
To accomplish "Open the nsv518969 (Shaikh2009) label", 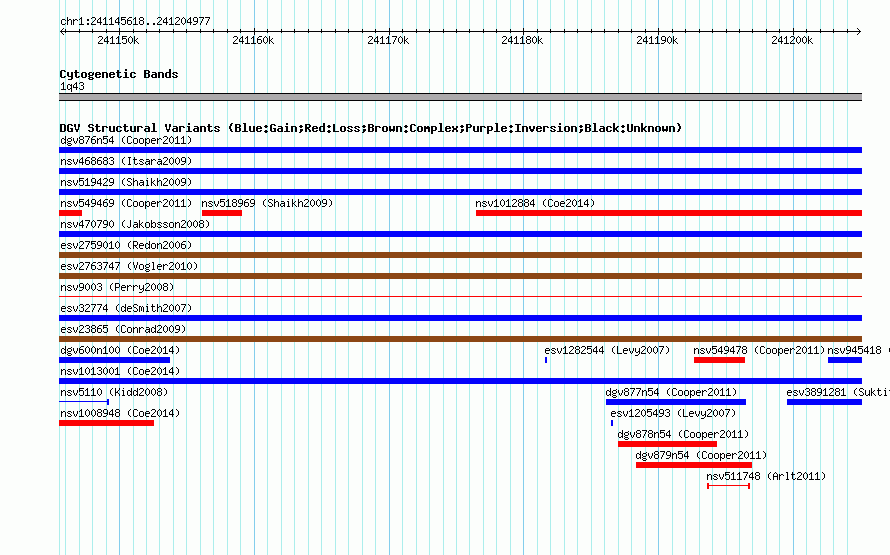I will click(x=267, y=203).
